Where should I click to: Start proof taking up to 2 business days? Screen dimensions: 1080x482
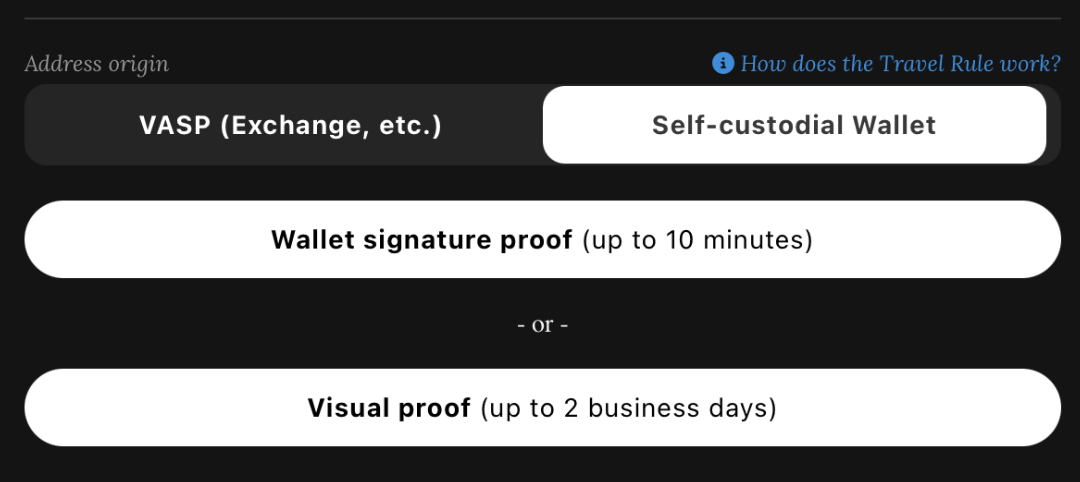(543, 408)
